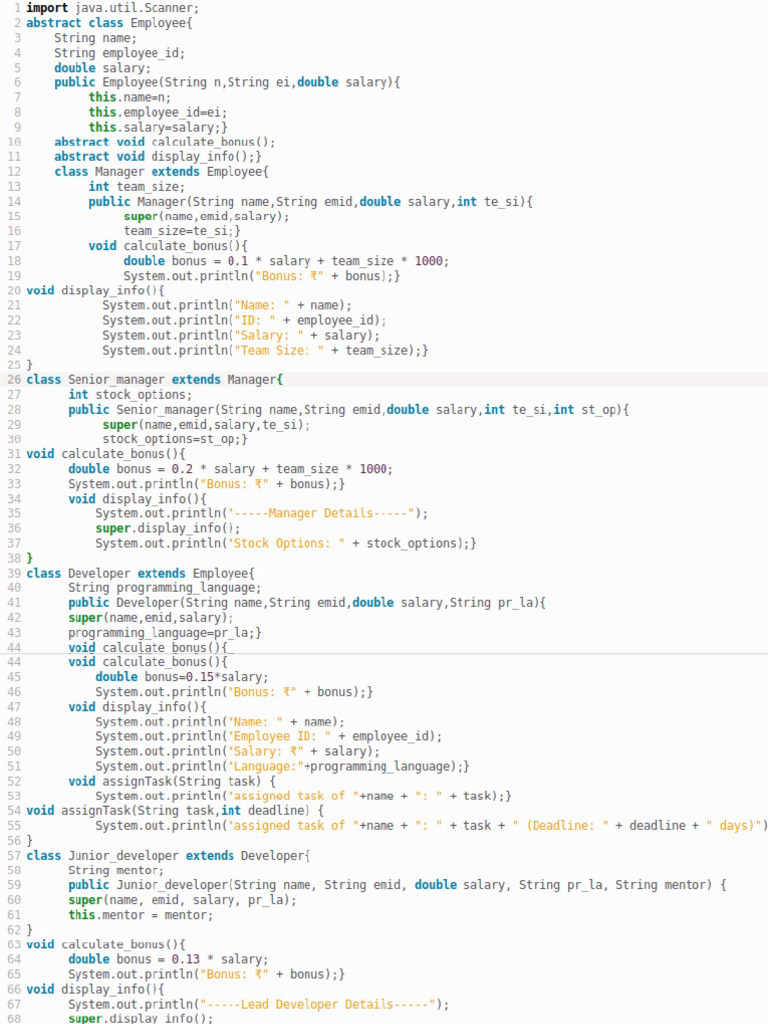
Task: Click 'String programming_language;' field line
Action: coord(164,588)
